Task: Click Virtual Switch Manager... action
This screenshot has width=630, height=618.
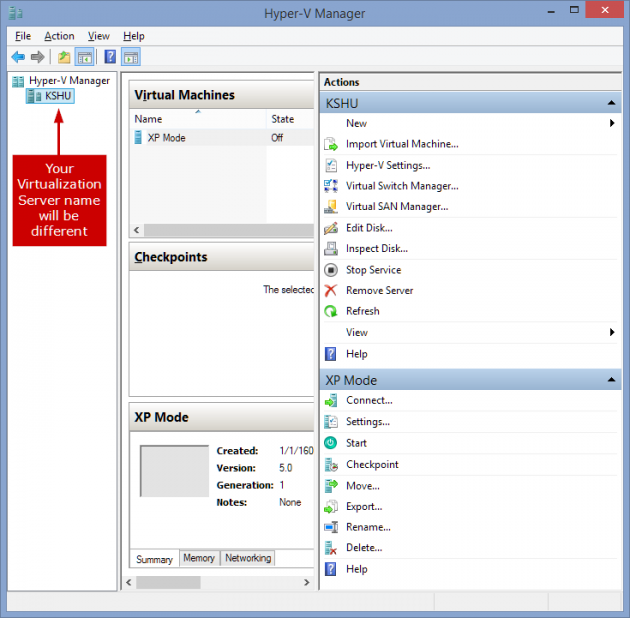Action: pyautogui.click(x=402, y=186)
